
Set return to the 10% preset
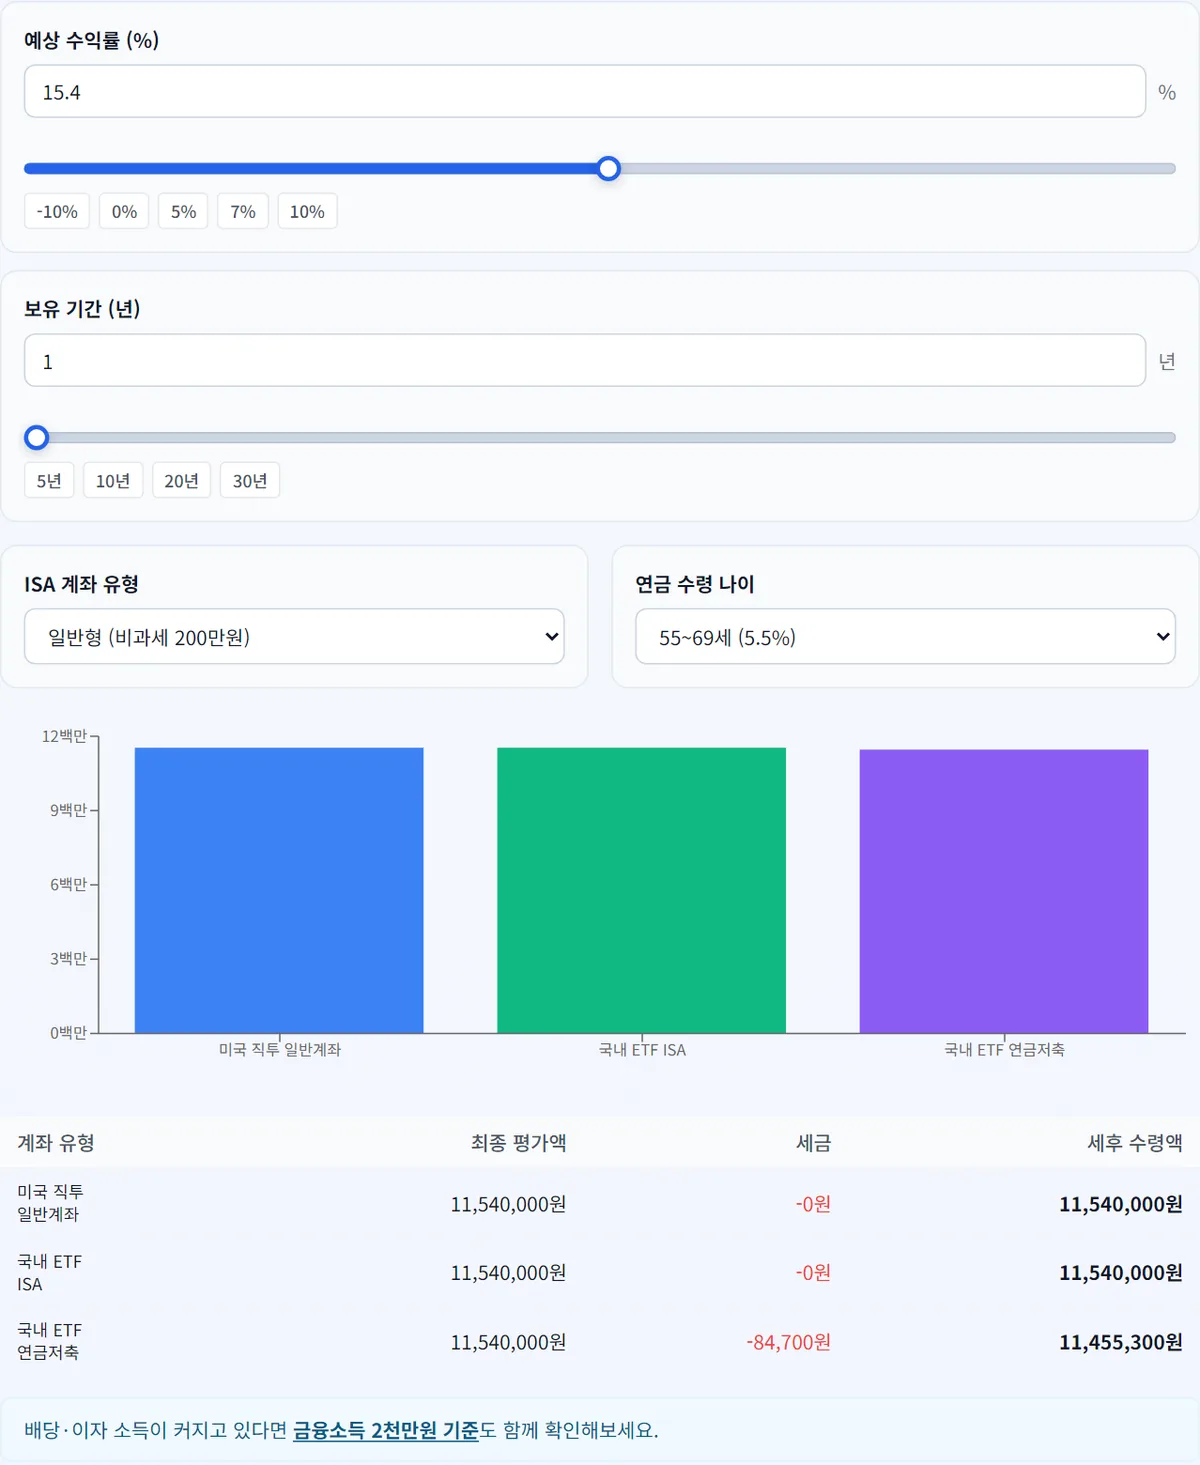click(307, 212)
